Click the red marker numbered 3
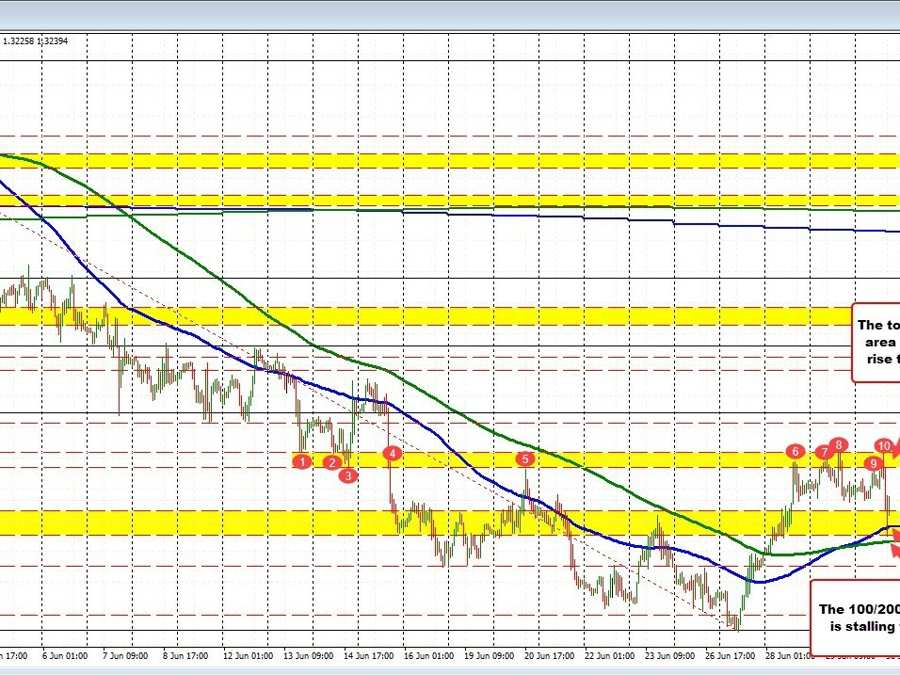 [x=347, y=476]
